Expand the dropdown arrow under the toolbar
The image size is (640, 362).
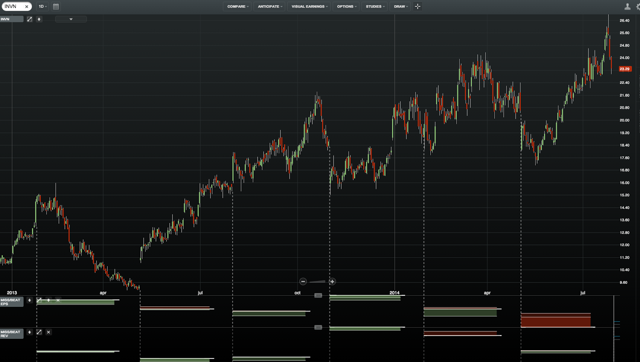point(71,19)
